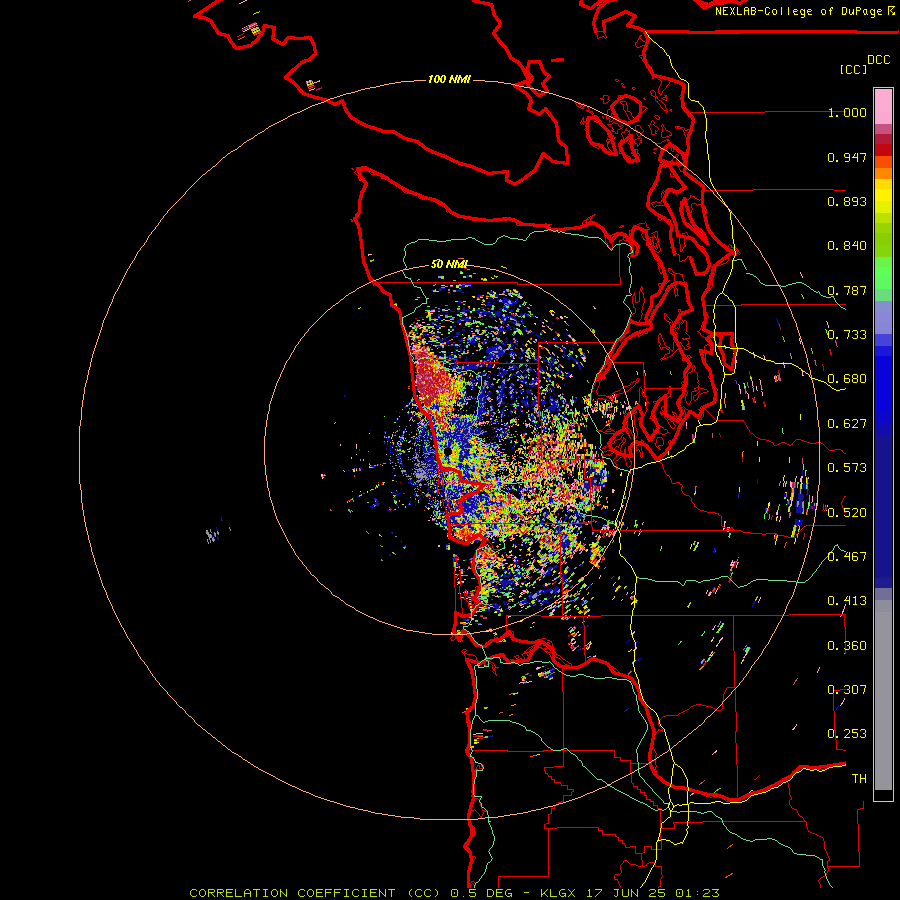Click the blue echo cluster at the far east edge
The height and width of the screenshot is (900, 900).
pos(800,499)
